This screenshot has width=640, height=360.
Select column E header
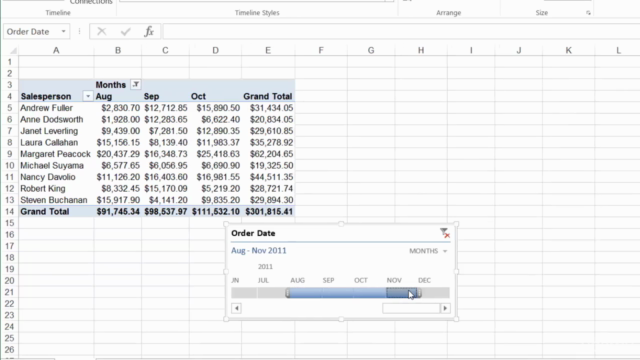tap(268, 51)
